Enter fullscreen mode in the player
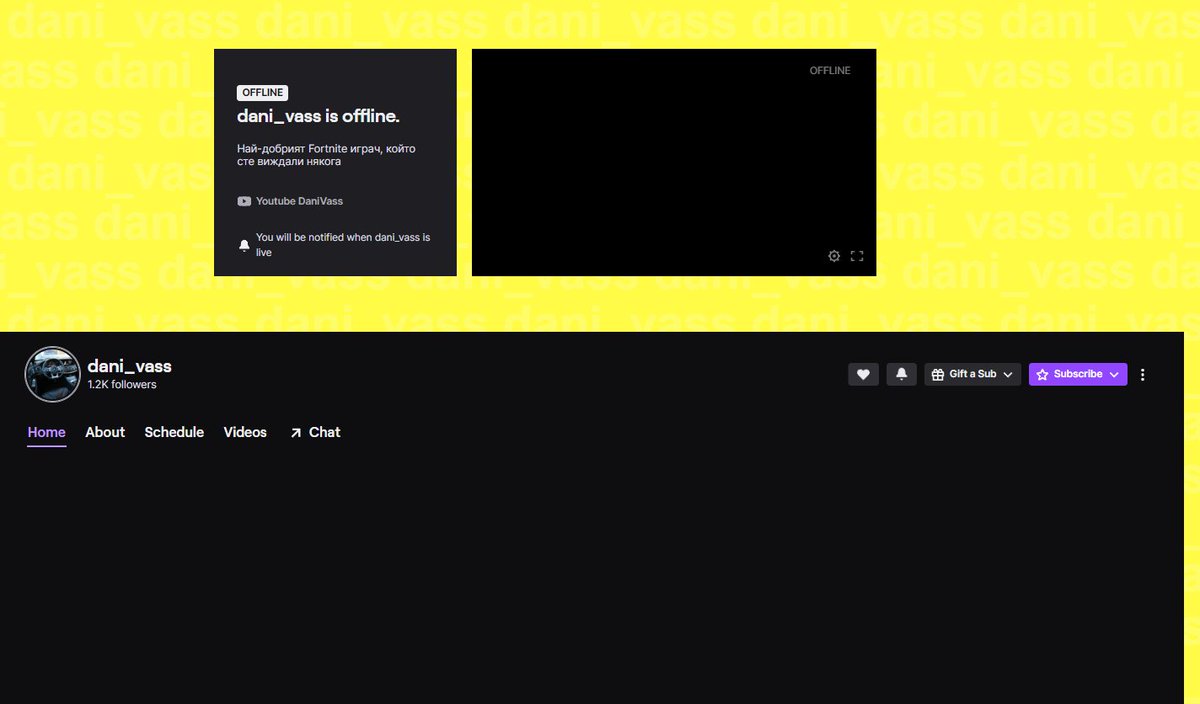Image resolution: width=1200 pixels, height=704 pixels. [857, 256]
